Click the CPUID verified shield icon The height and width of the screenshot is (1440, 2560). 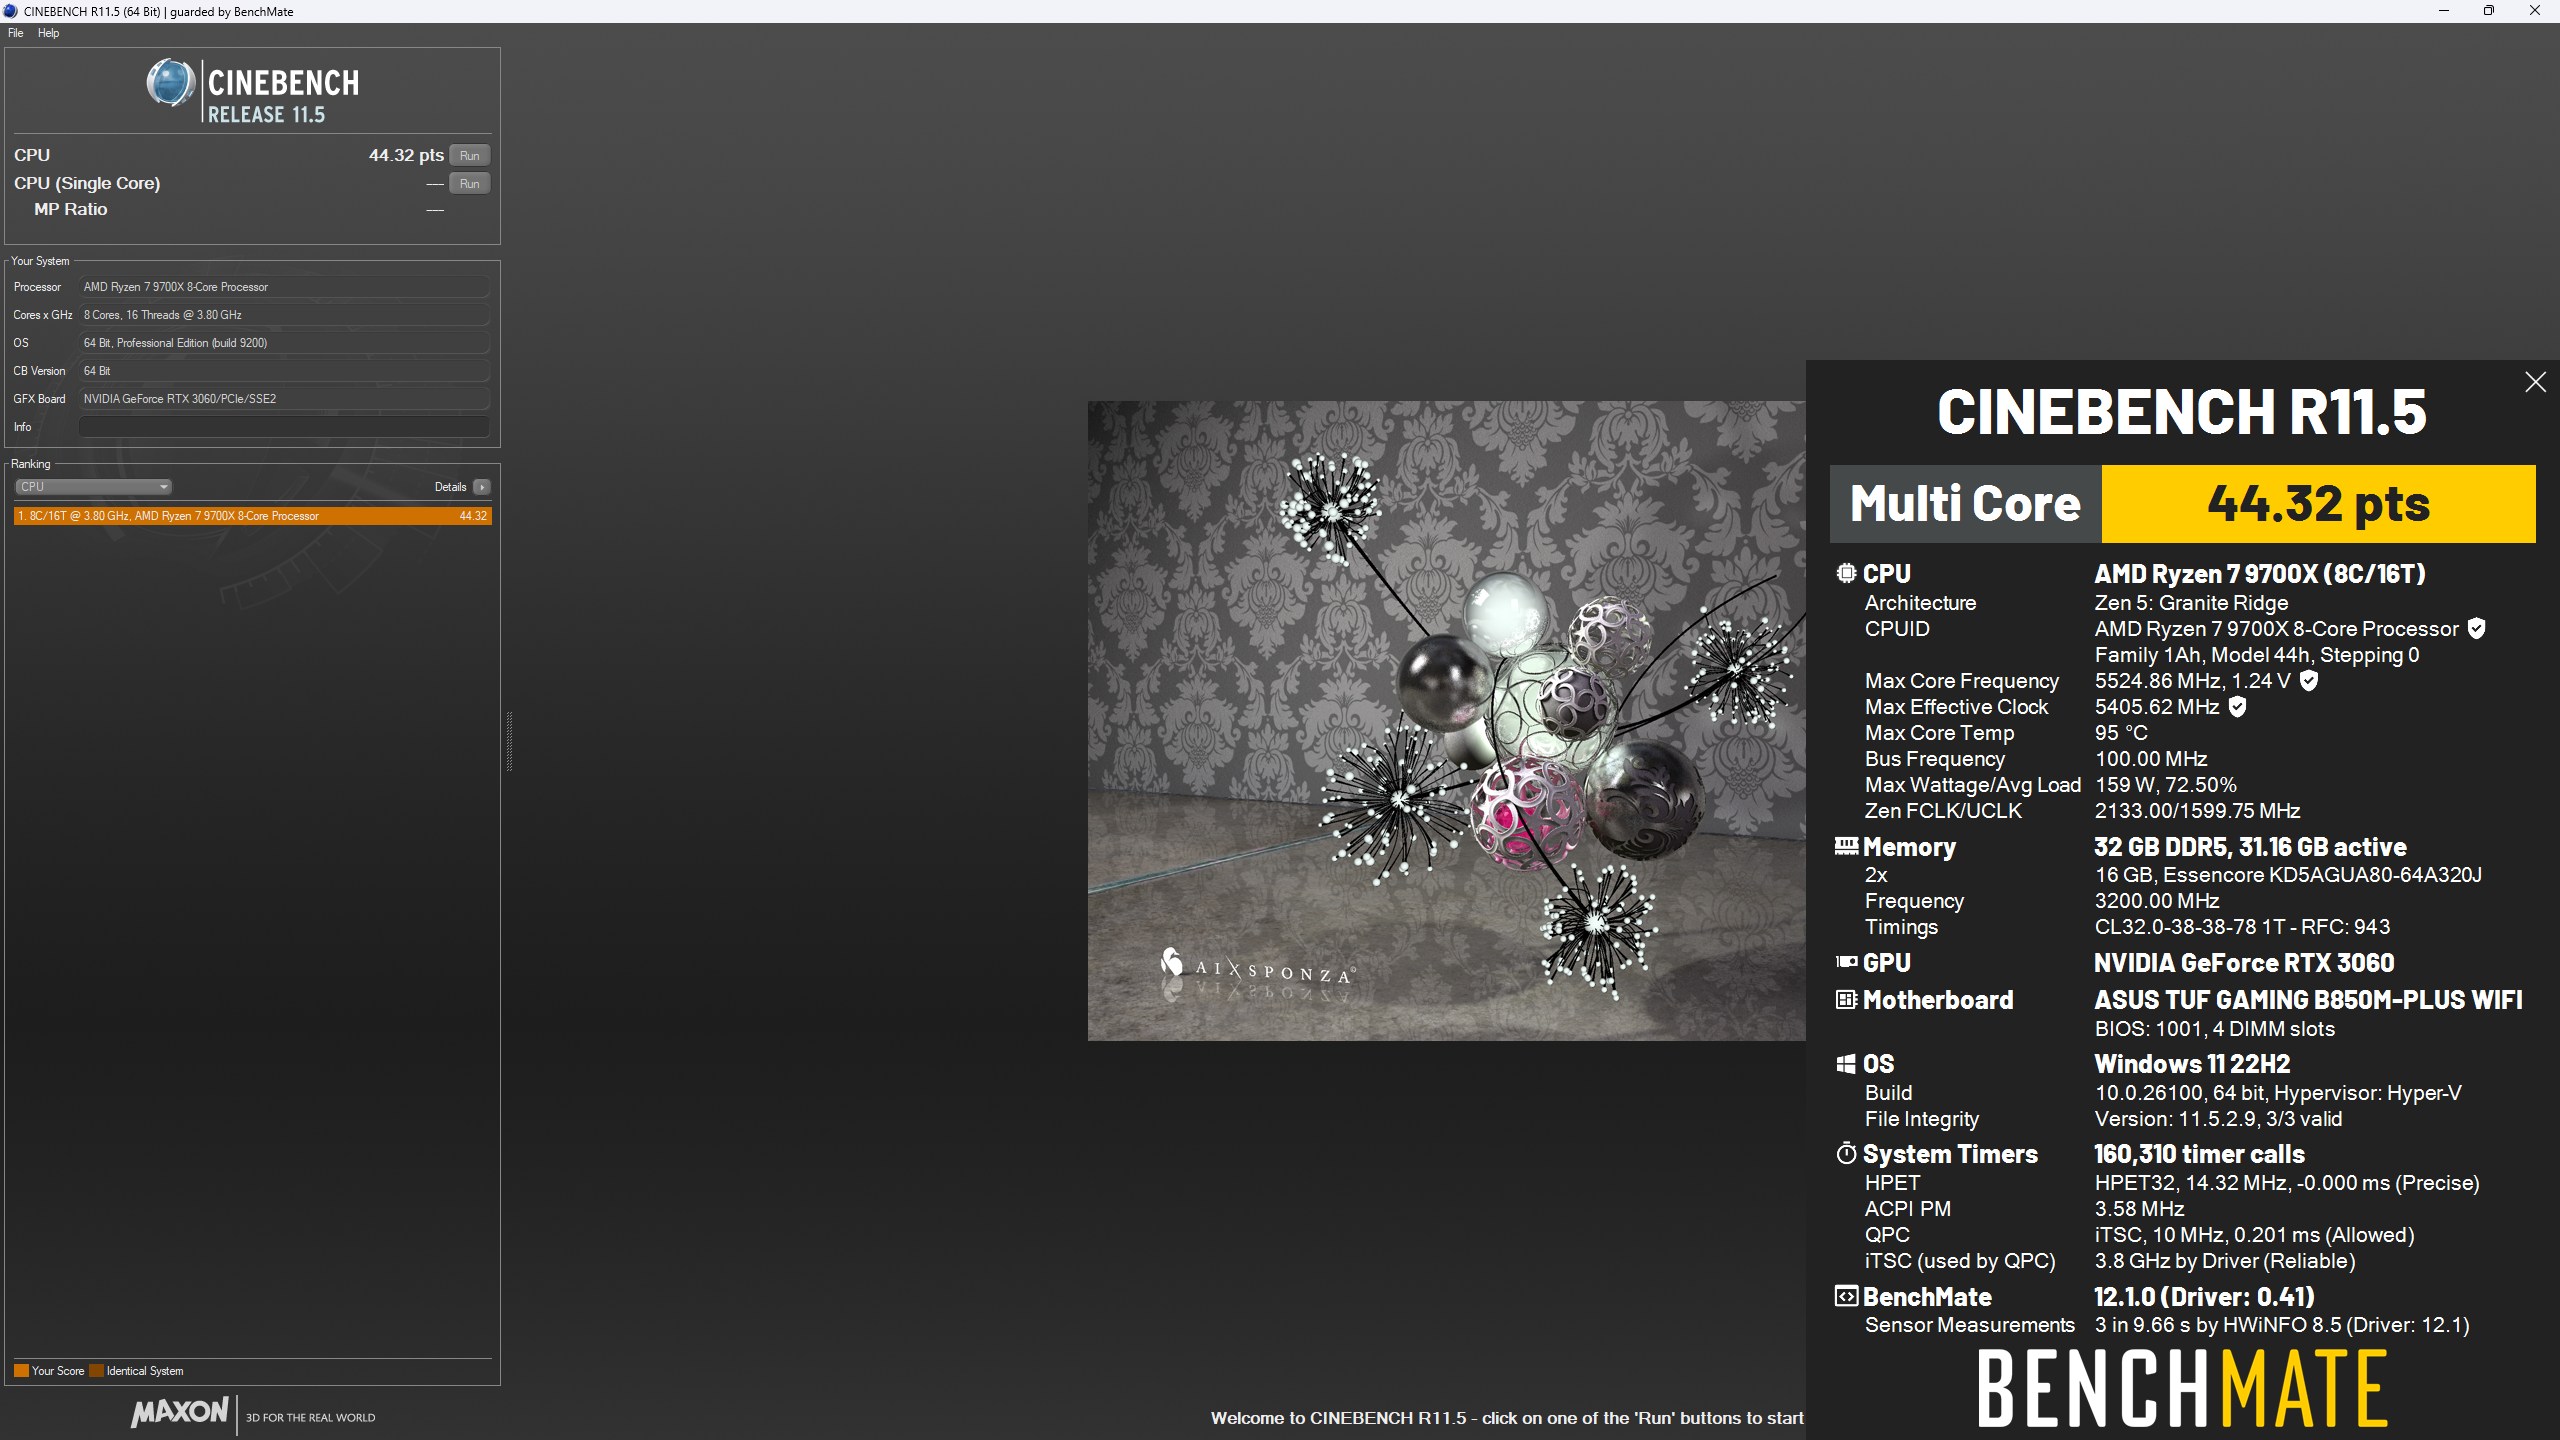(2476, 628)
